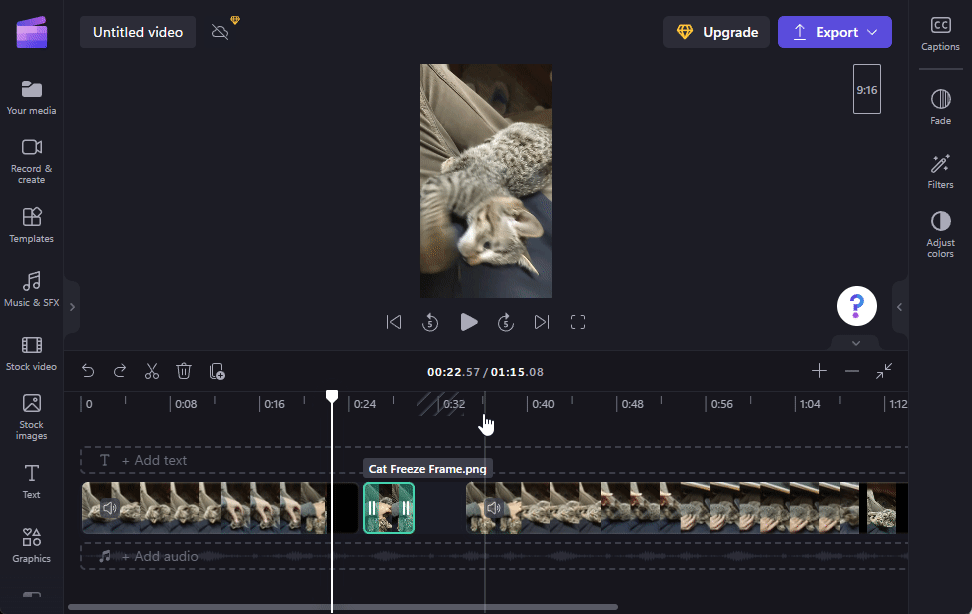Toggle fullscreen video preview
Screen dimensions: 972x614
point(578,322)
